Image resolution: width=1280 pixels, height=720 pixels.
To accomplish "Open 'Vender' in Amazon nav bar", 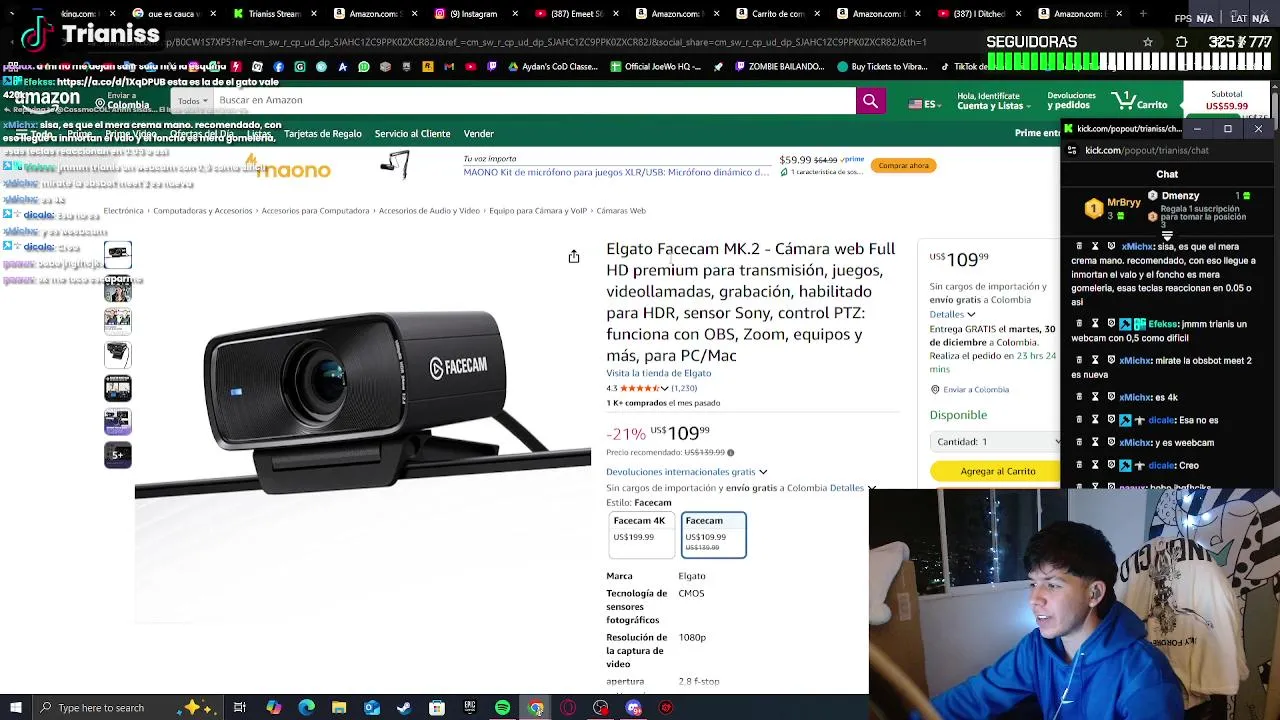I will [478, 134].
